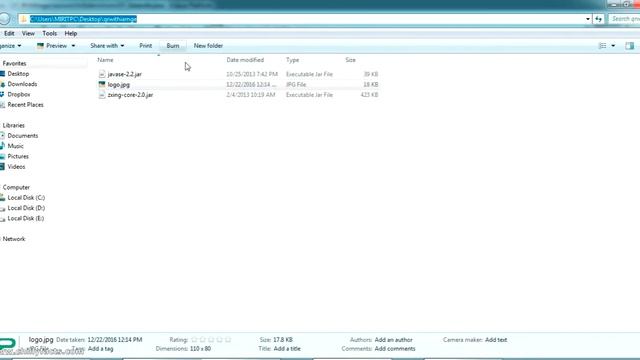Change view using the view icon
The height and width of the screenshot is (360, 640).
coord(602,46)
